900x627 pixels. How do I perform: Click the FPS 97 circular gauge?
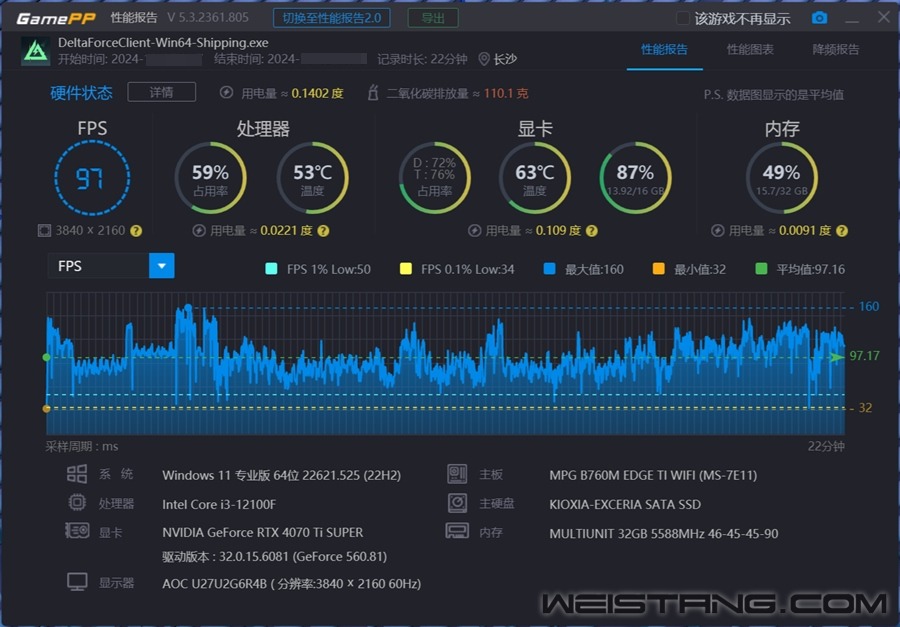(x=92, y=178)
